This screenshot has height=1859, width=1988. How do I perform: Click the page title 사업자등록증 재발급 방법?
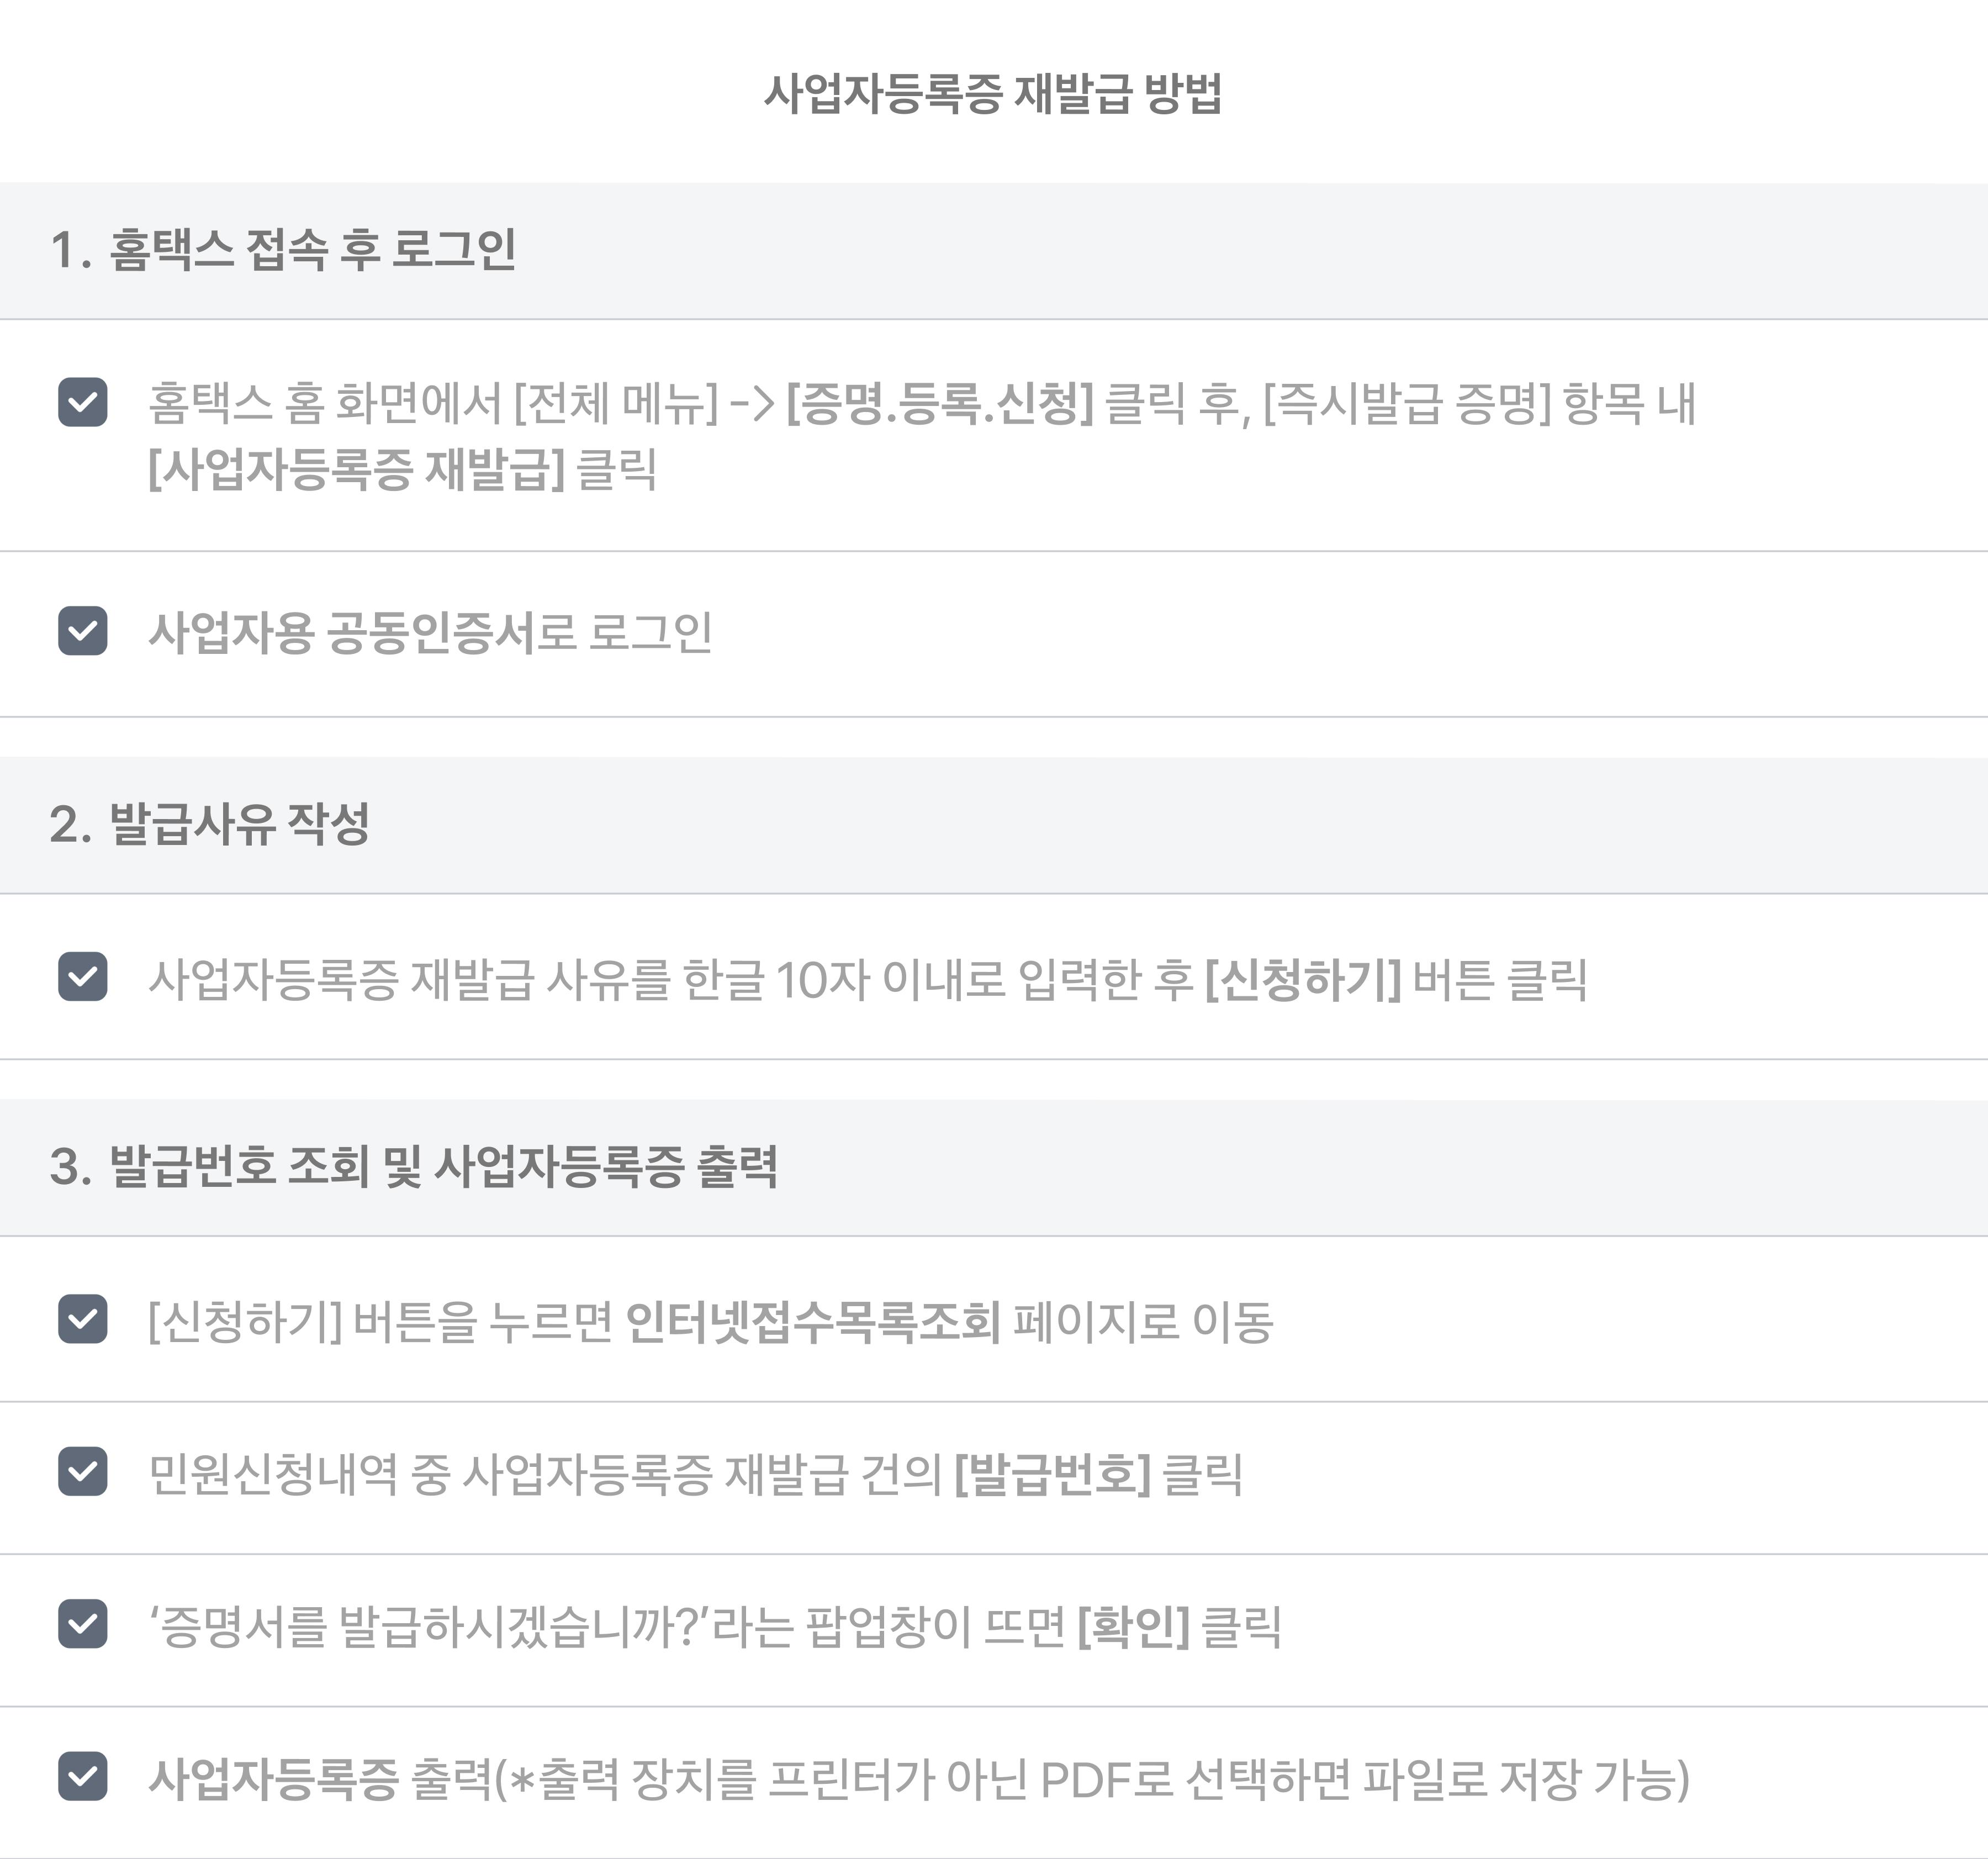(x=993, y=94)
